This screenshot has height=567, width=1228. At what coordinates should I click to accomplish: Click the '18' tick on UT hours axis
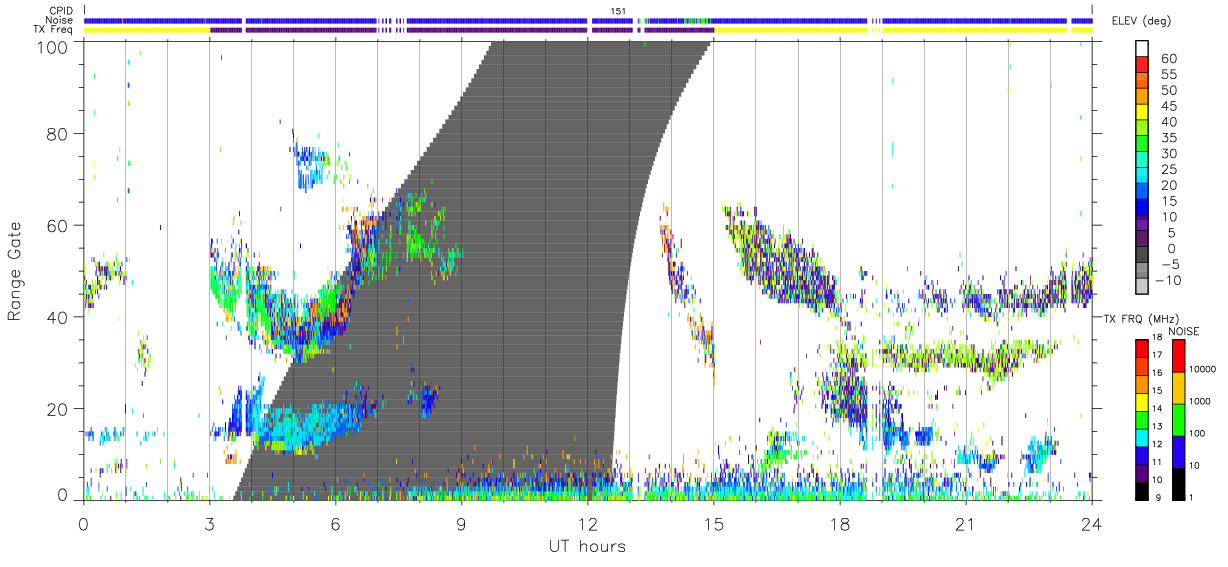tap(839, 524)
